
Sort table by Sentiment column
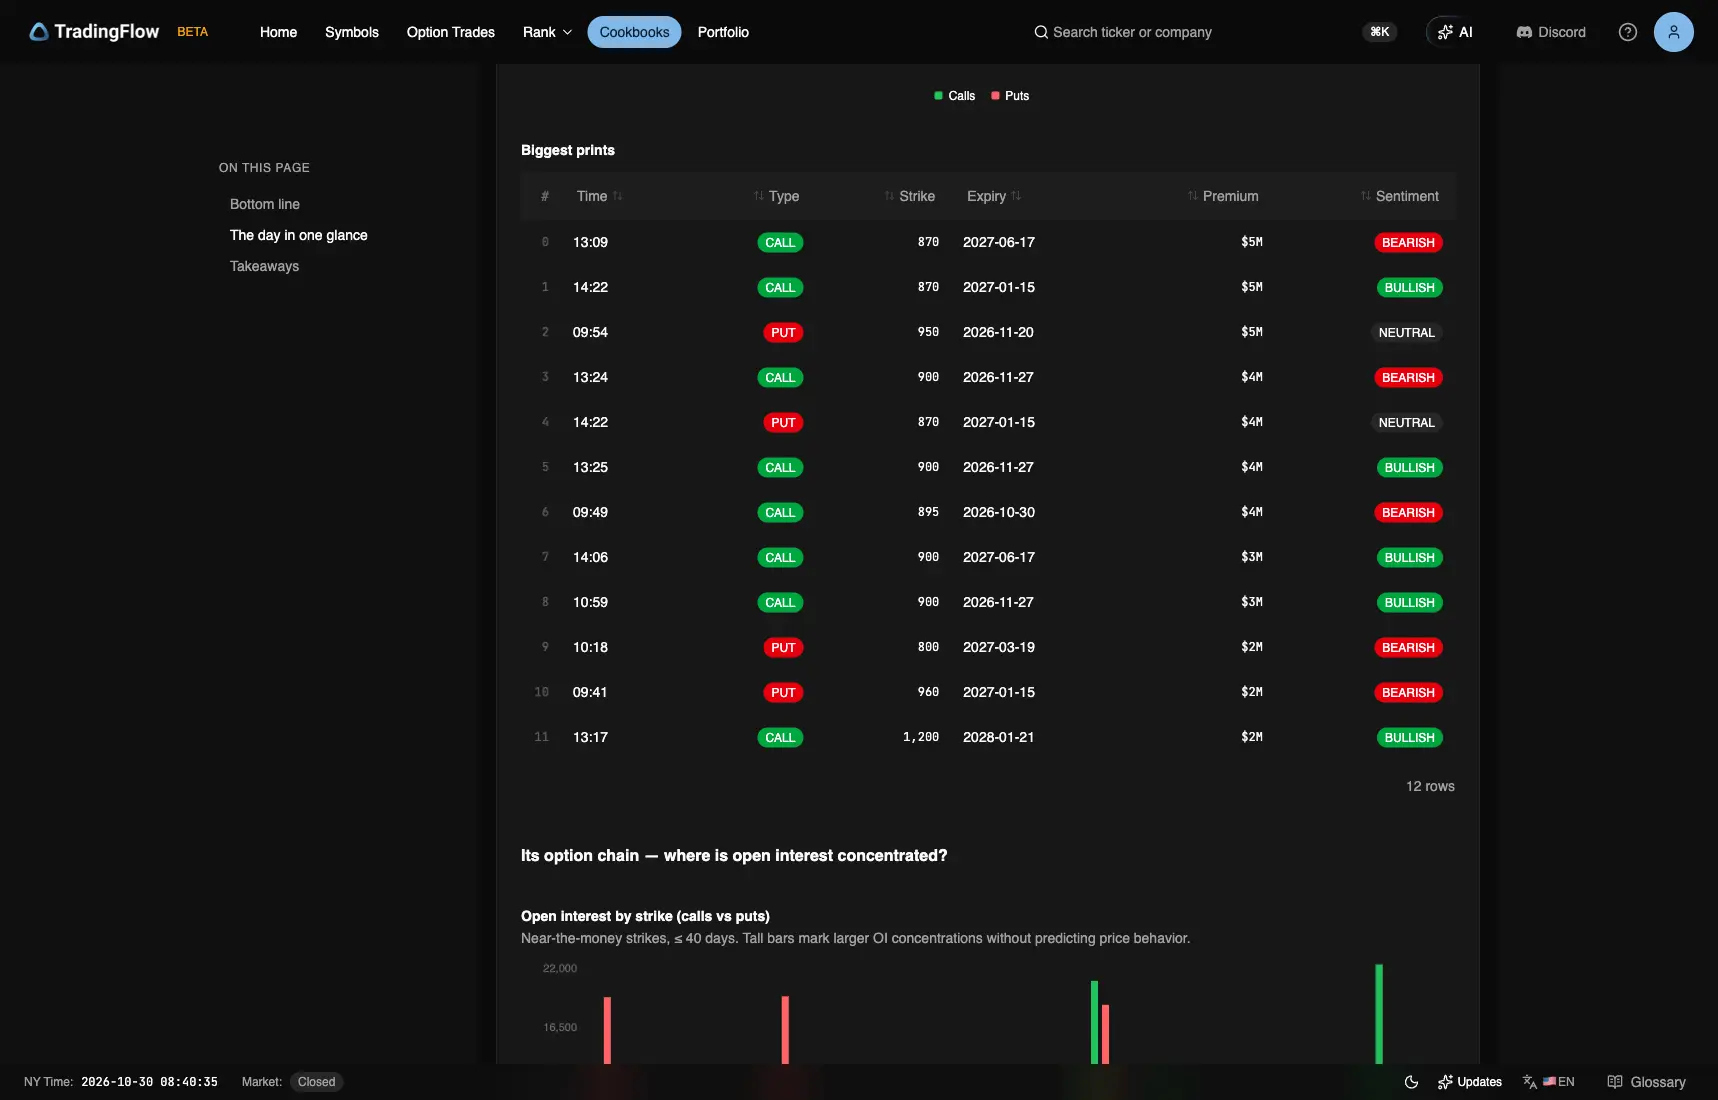pyautogui.click(x=1400, y=196)
